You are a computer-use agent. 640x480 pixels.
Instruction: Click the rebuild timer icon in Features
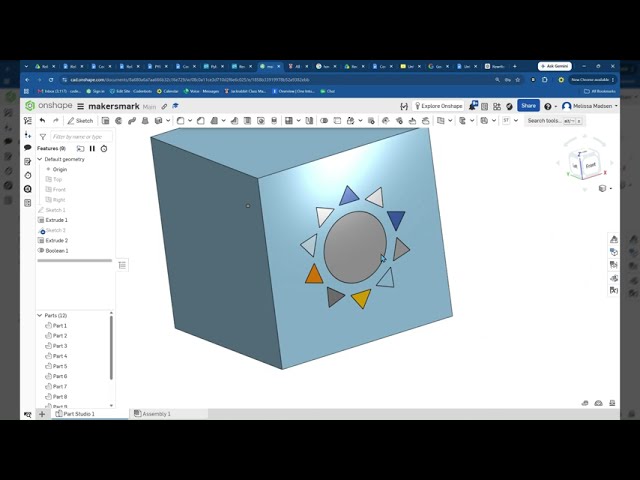pyautogui.click(x=104, y=149)
